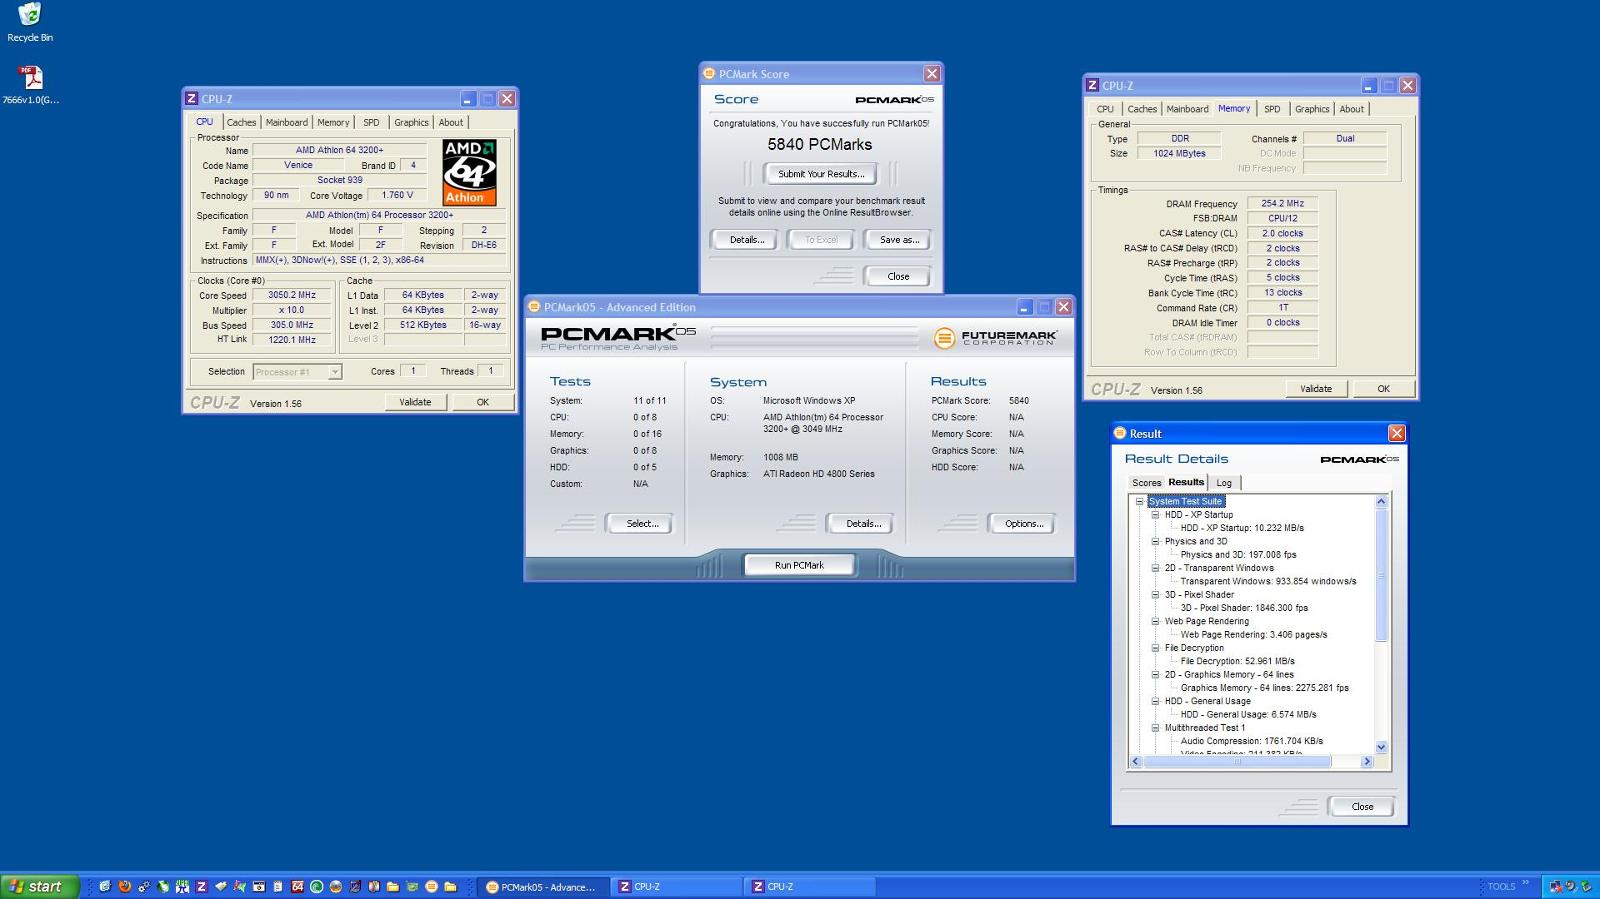Screen dimensions: 1600x899
Task: Collapse the HDD - General Usage node
Action: pos(1155,701)
